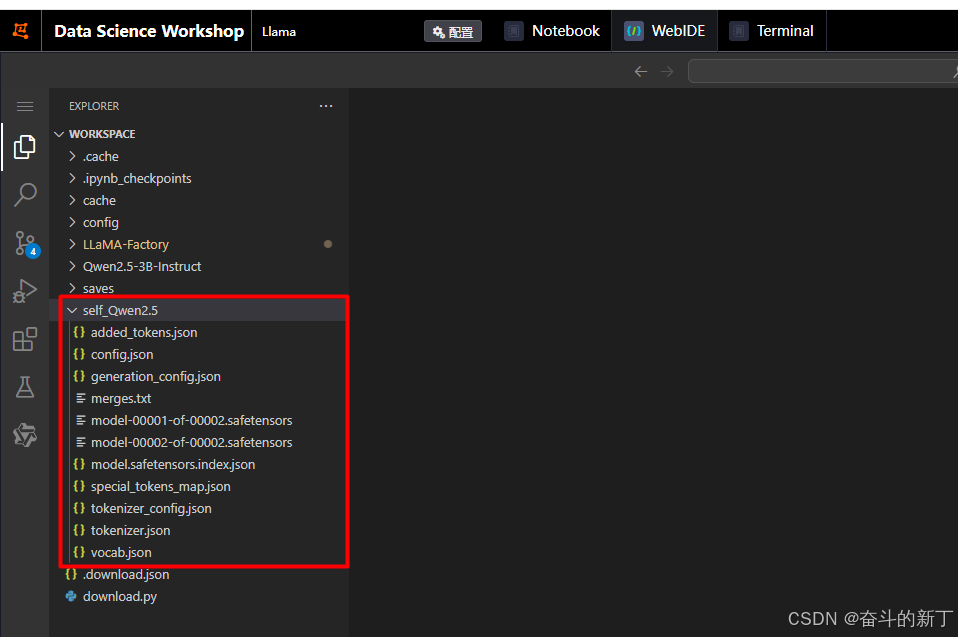Select model-00001-of-00002.safetensors file

point(199,420)
